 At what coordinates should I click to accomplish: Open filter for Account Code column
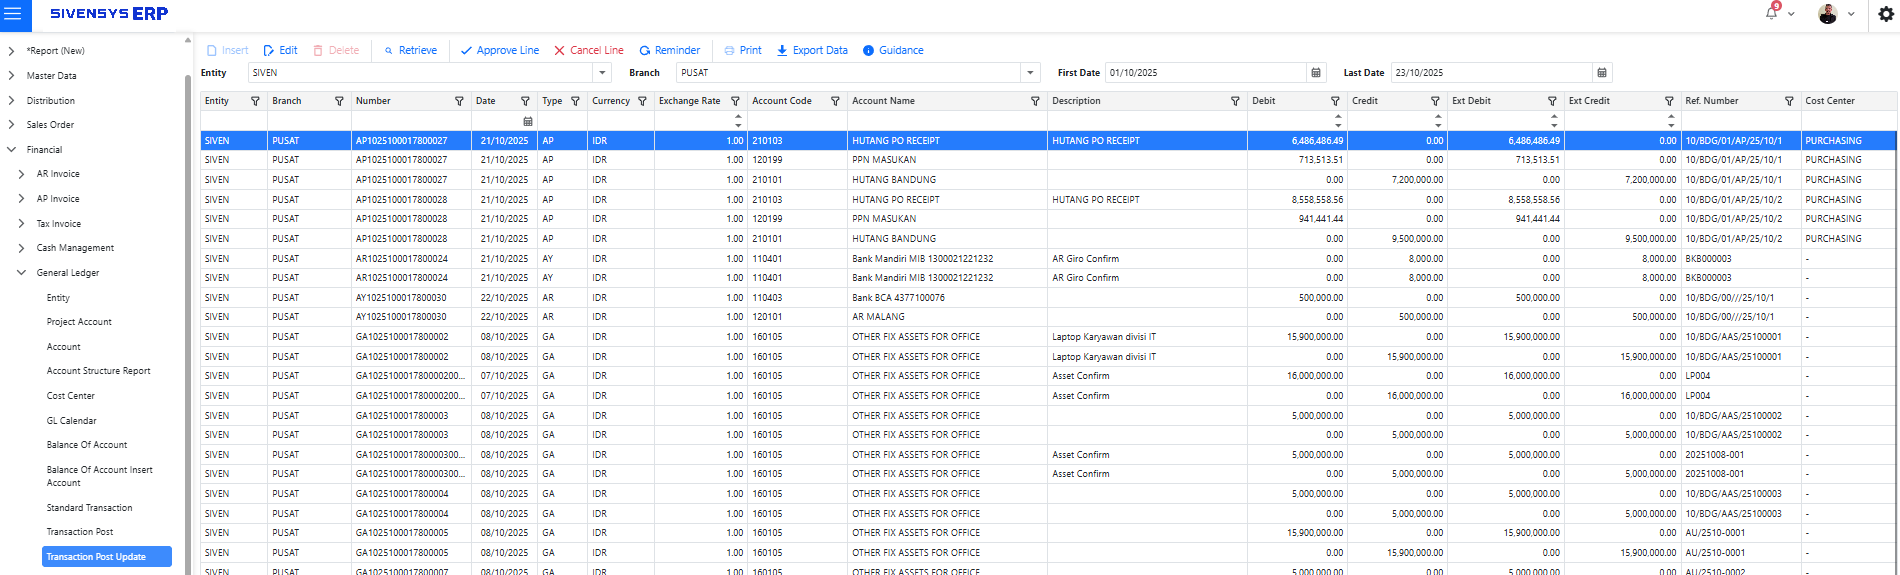pos(835,101)
